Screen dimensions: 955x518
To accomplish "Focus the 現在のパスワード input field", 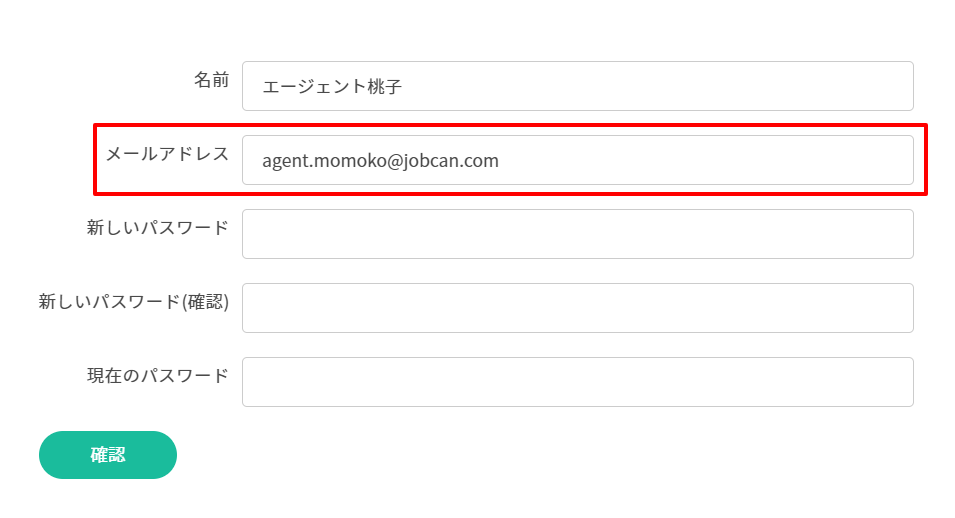I will point(577,382).
